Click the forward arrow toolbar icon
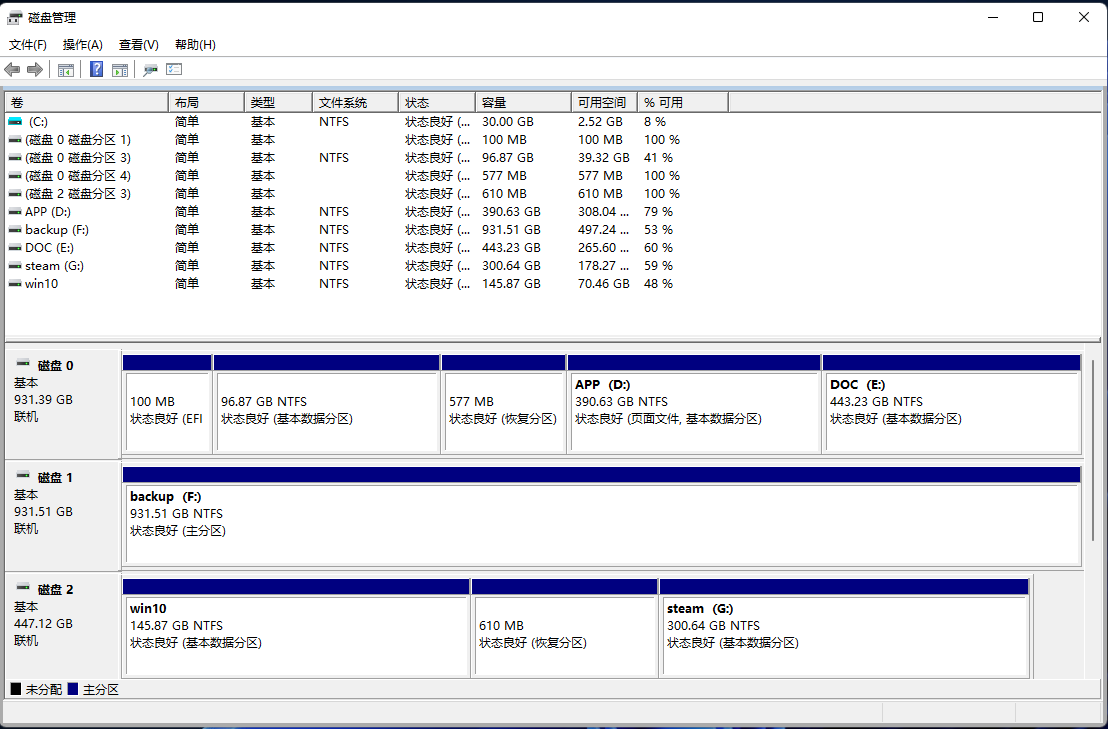The image size is (1108, 729). 35,70
